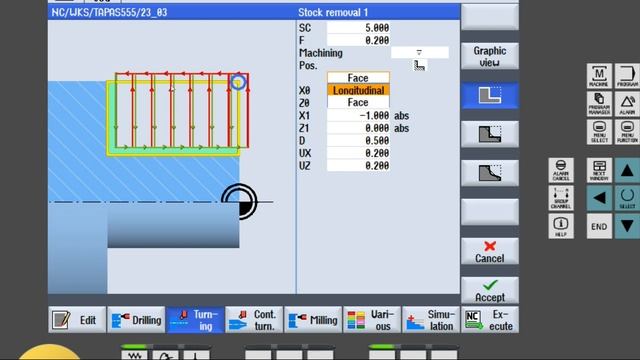Open the Drilling menu softkey
This screenshot has height=360, width=640.
point(136,320)
